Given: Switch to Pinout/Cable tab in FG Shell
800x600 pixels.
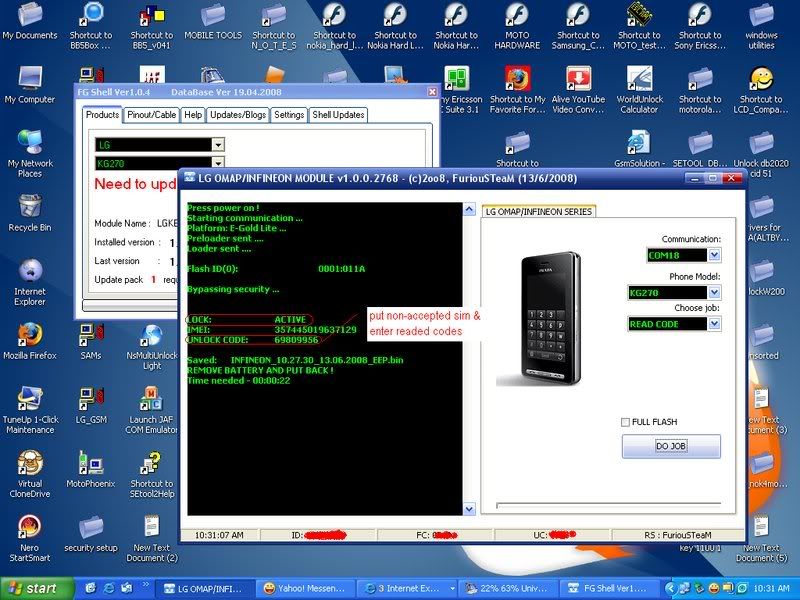Looking at the screenshot, I should point(151,115).
